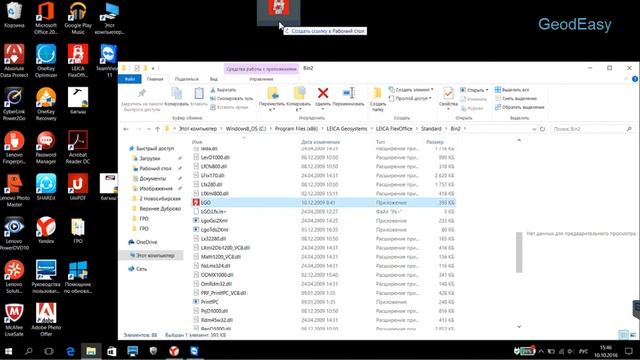
Task: Click the LEICA FlexOffice desktop shortcut
Action: coord(78,60)
